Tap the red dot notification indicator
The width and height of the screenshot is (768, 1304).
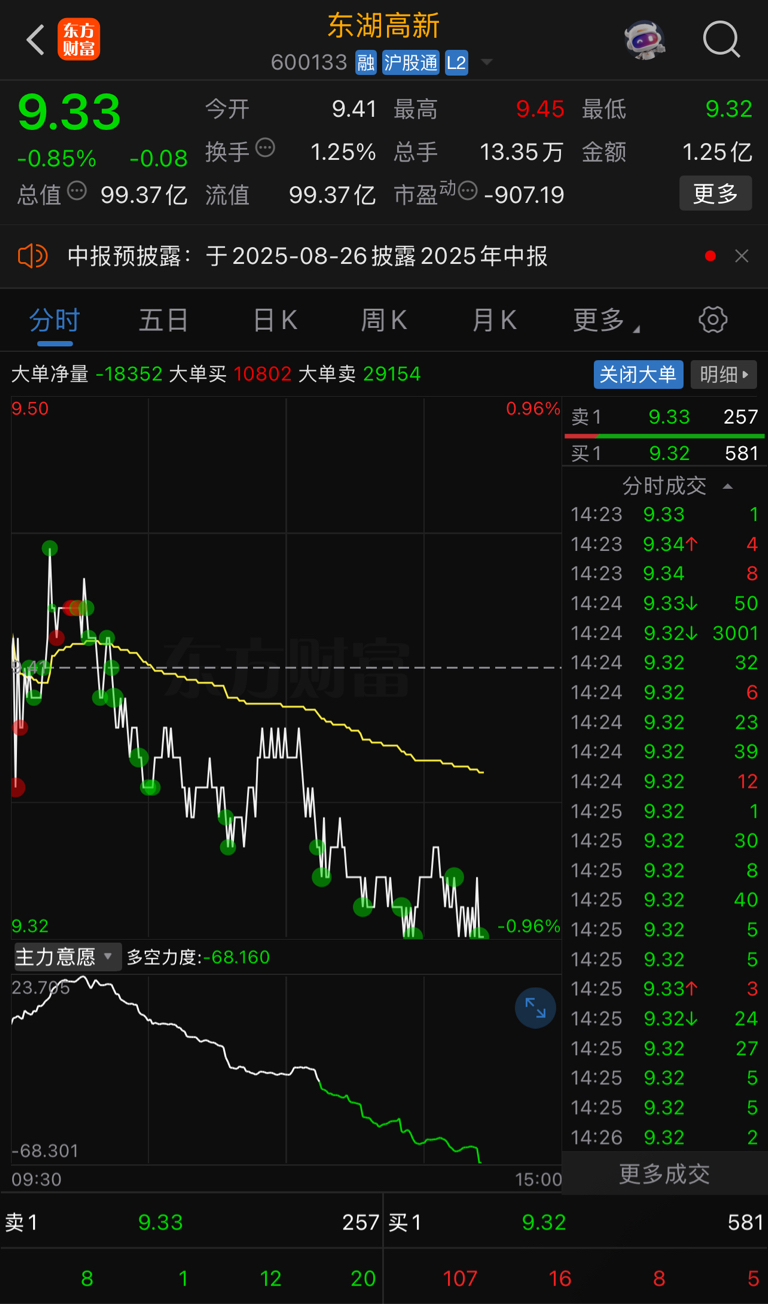[x=710, y=256]
